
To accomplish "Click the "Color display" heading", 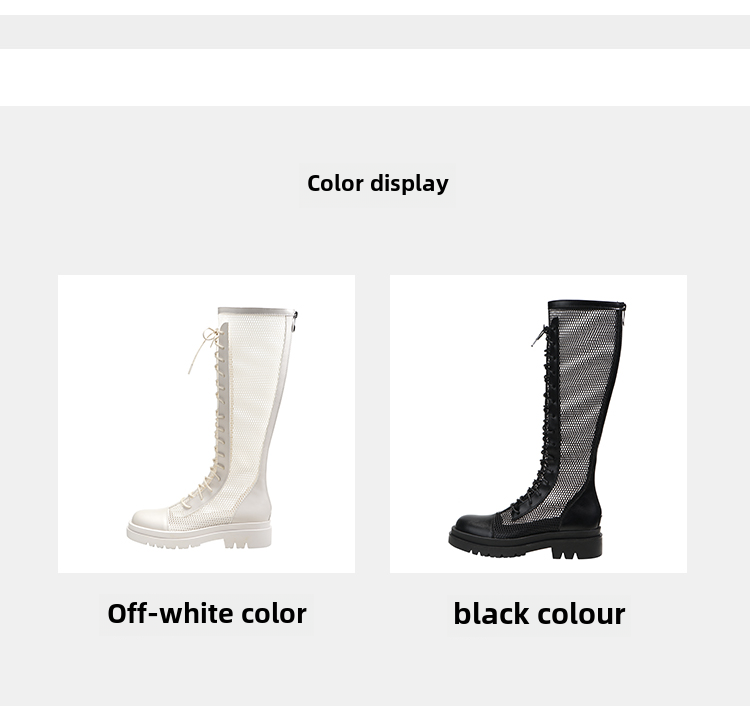I will click(x=377, y=184).
